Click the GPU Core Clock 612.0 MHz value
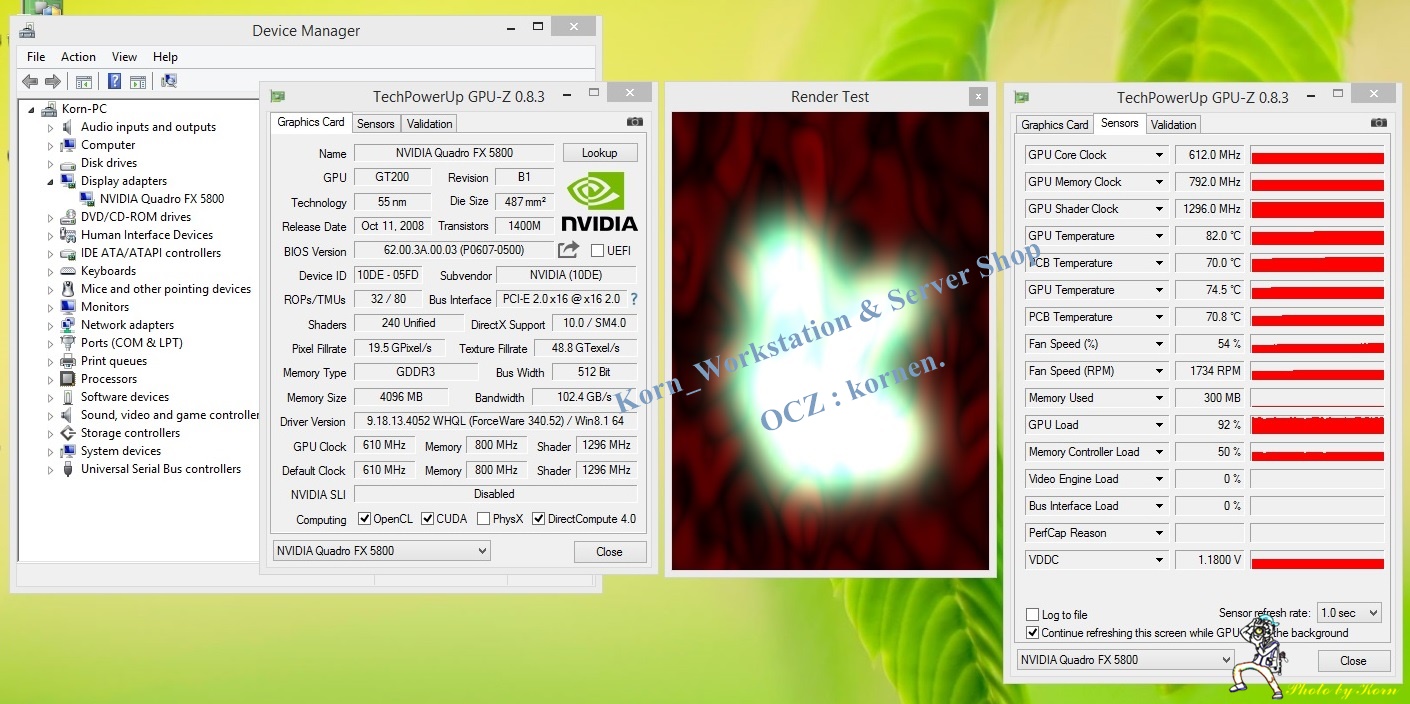Screen dimensions: 1410x704 coord(1210,155)
